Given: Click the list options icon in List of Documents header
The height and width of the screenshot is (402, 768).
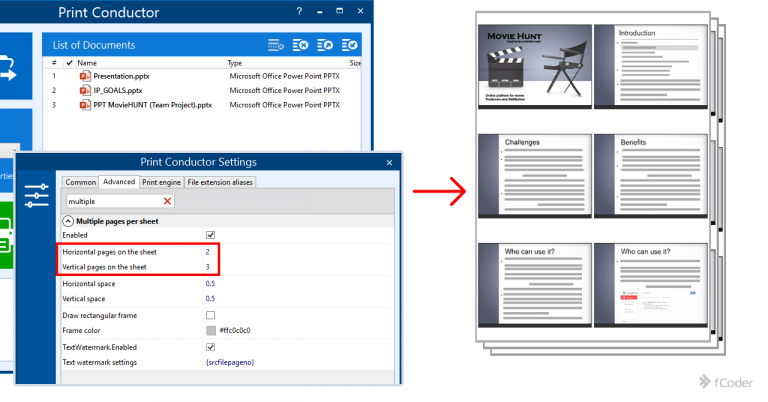Looking at the screenshot, I should click(276, 45).
